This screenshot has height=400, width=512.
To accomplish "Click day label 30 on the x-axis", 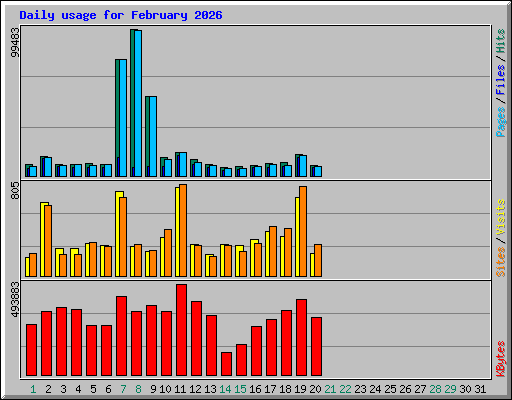I will 465,389.
